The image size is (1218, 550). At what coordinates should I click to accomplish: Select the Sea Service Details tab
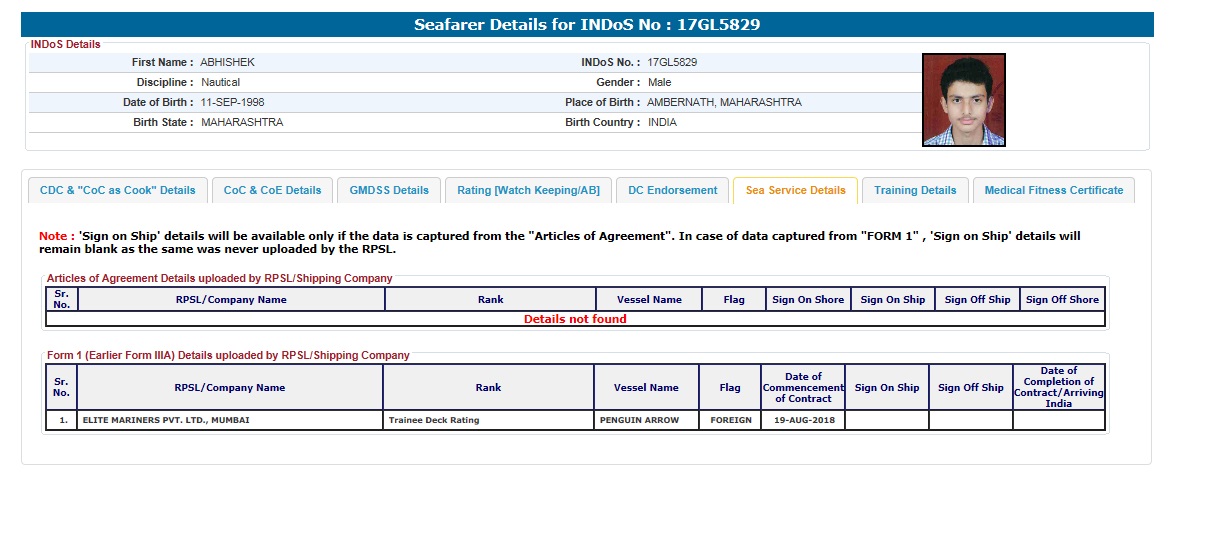point(795,190)
